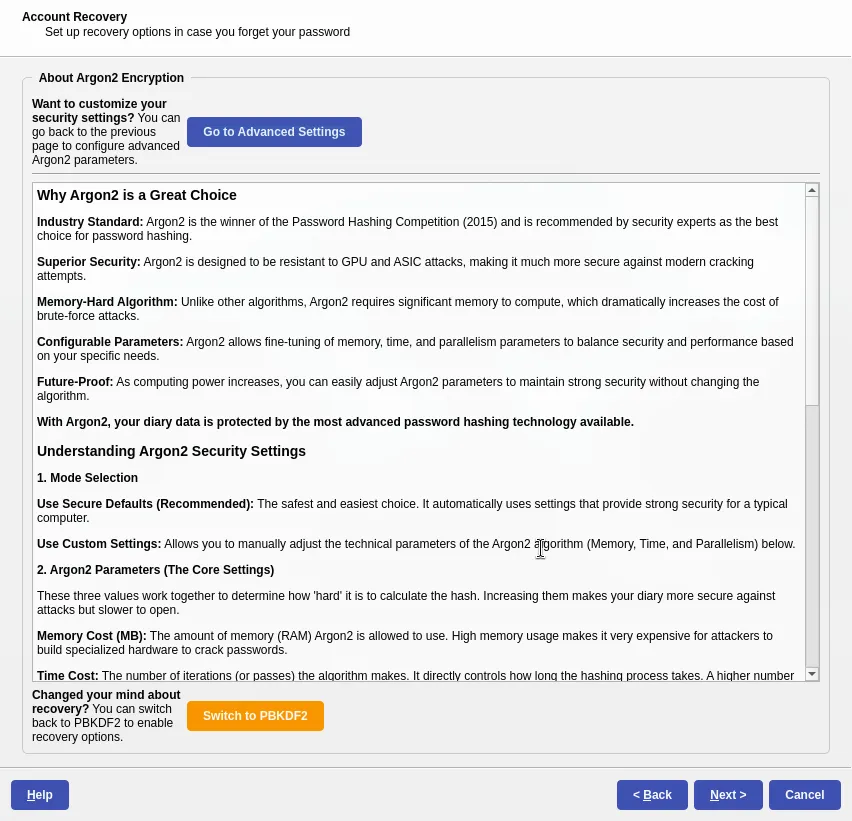Image resolution: width=852 pixels, height=821 pixels.
Task: Click the 'Why Argon2 is a Great Choice' heading
Action: (x=137, y=195)
